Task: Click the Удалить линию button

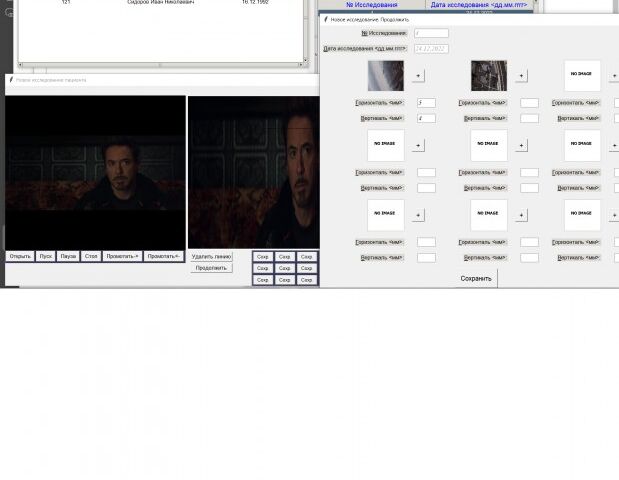Action: [211, 257]
